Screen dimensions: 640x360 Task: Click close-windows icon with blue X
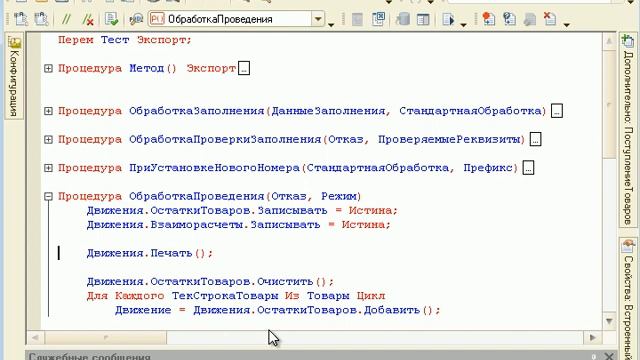(x=378, y=19)
